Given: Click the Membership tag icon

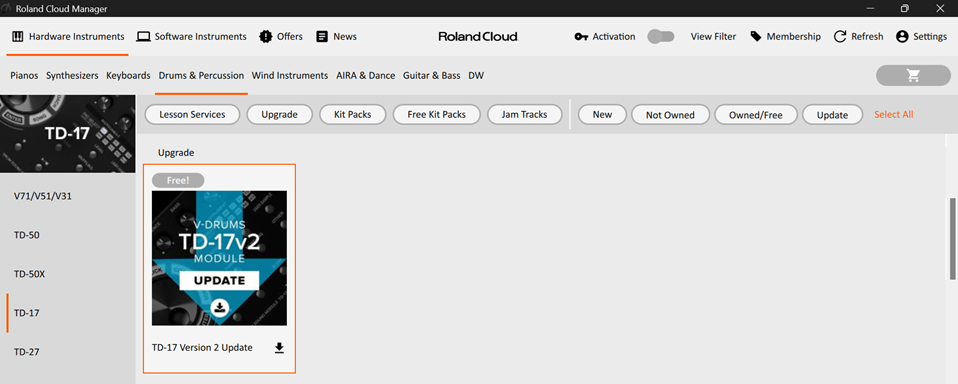Looking at the screenshot, I should click(756, 37).
